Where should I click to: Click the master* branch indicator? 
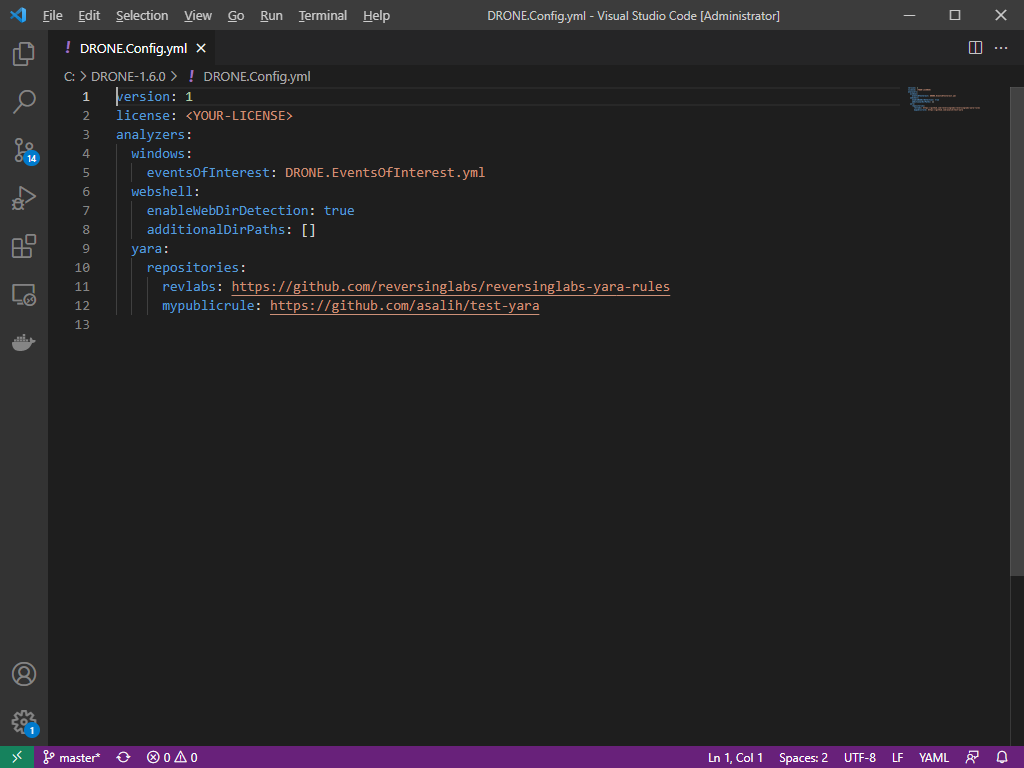point(71,758)
